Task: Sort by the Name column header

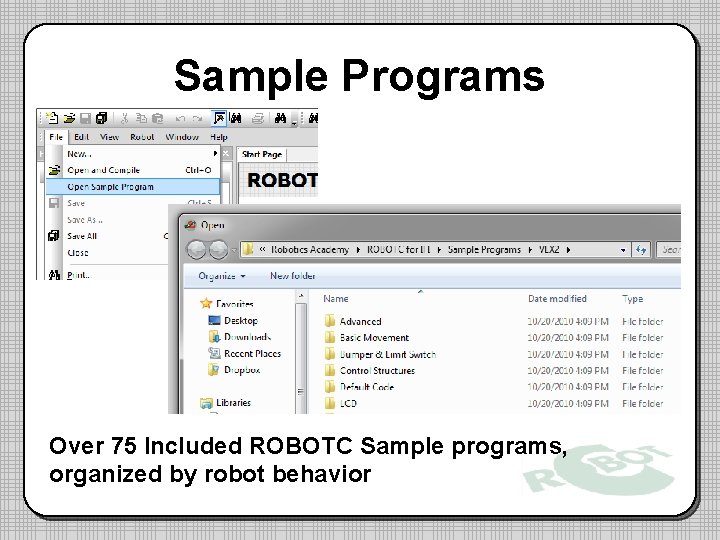Action: (336, 298)
